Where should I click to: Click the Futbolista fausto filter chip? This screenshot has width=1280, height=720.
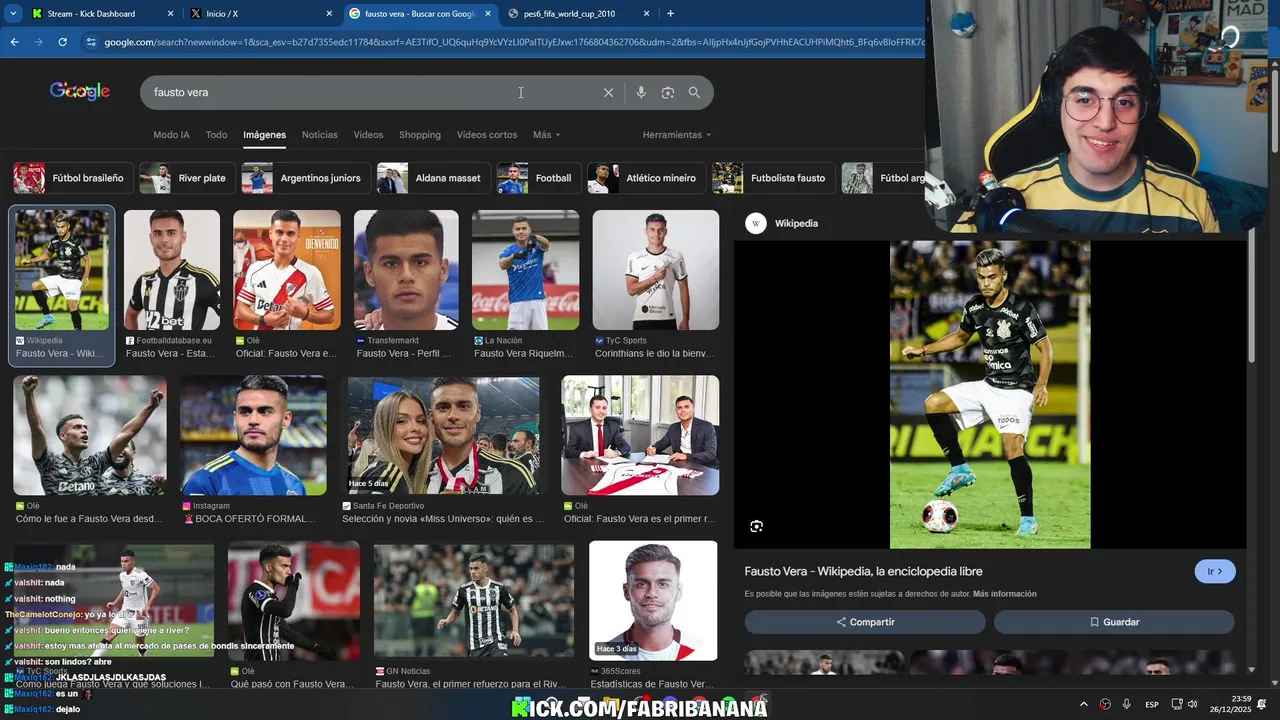point(774,178)
